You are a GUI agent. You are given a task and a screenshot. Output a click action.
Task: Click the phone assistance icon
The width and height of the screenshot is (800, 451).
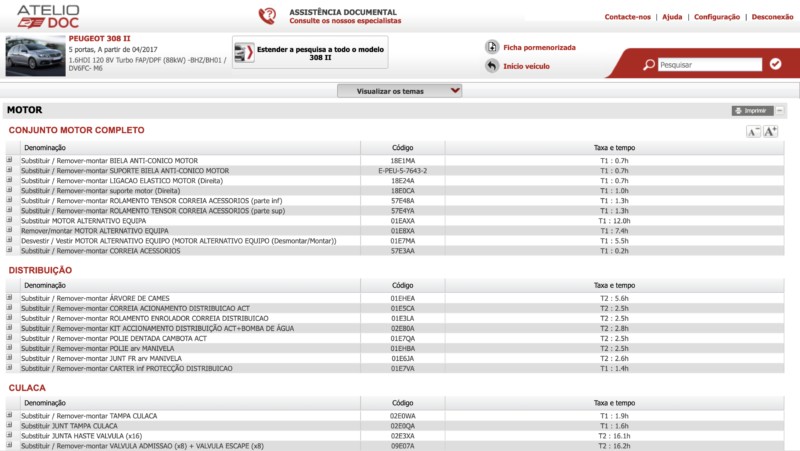[x=267, y=16]
